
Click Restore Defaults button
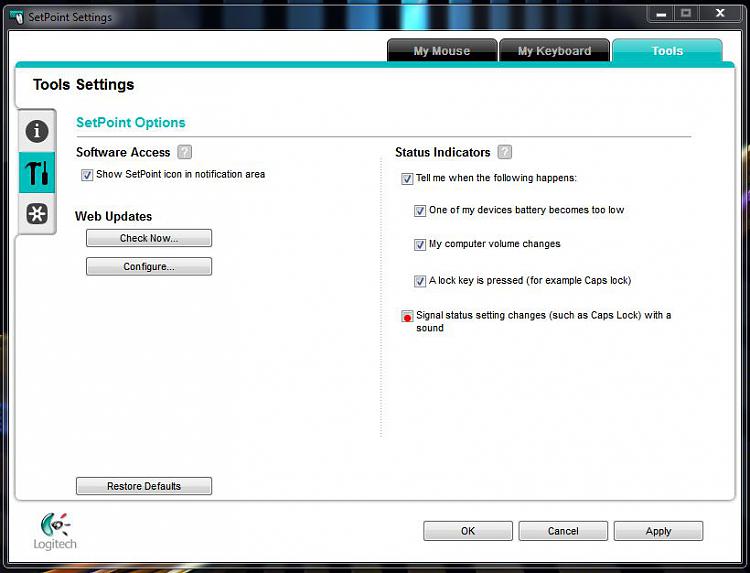point(144,486)
